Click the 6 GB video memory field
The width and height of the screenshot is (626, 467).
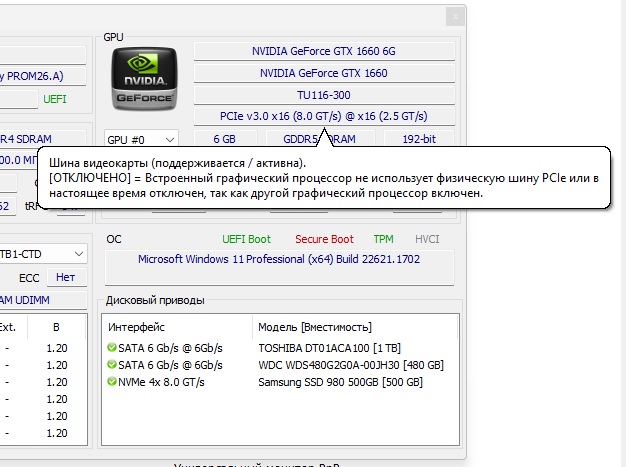click(224, 139)
